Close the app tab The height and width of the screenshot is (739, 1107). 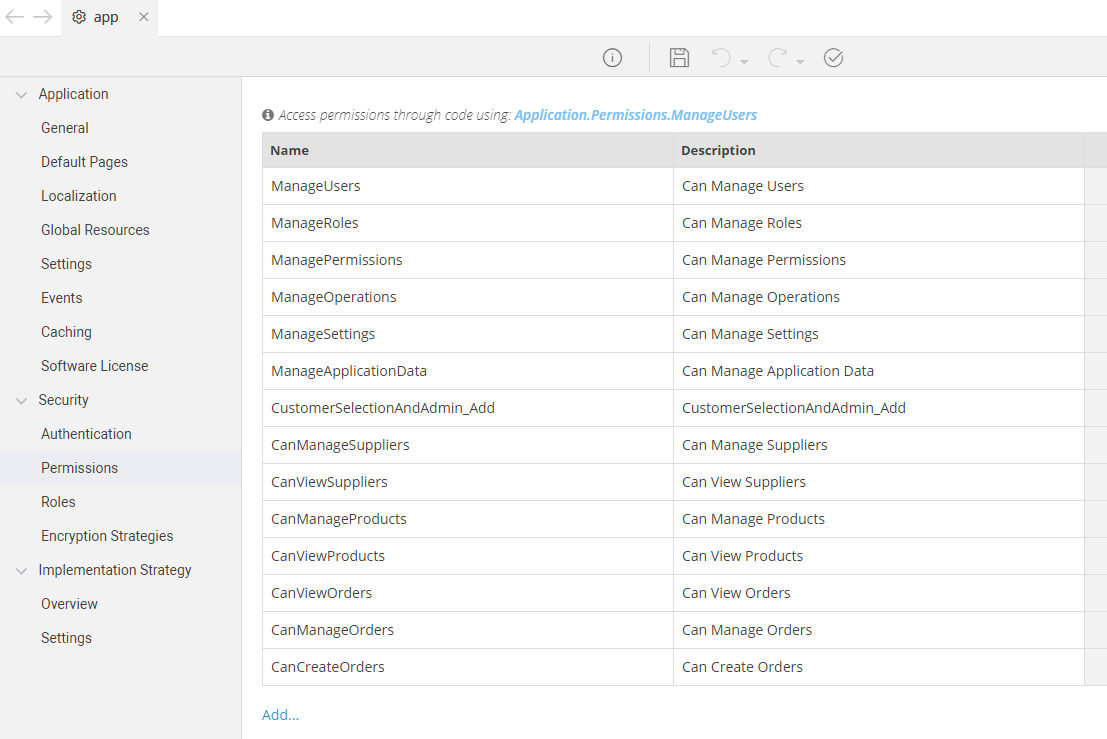pyautogui.click(x=144, y=17)
